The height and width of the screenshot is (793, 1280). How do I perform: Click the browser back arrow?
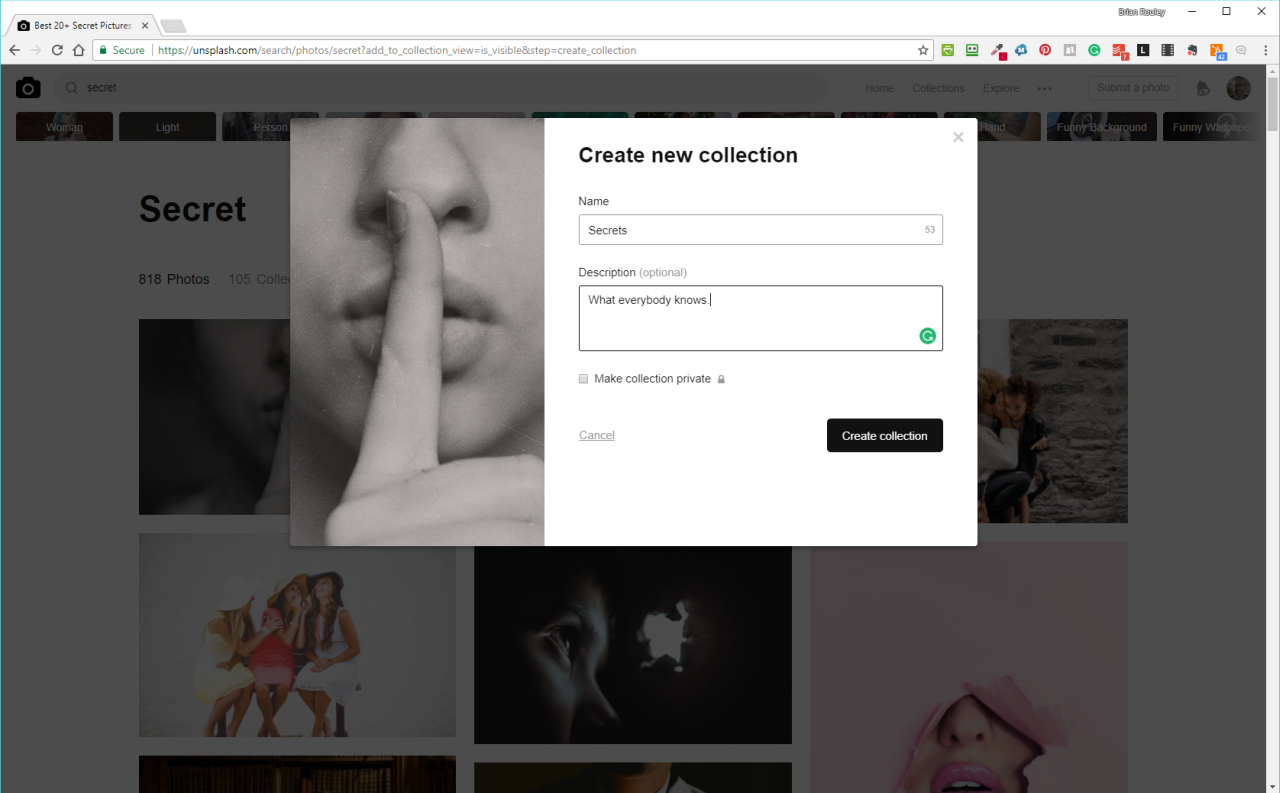[x=14, y=50]
